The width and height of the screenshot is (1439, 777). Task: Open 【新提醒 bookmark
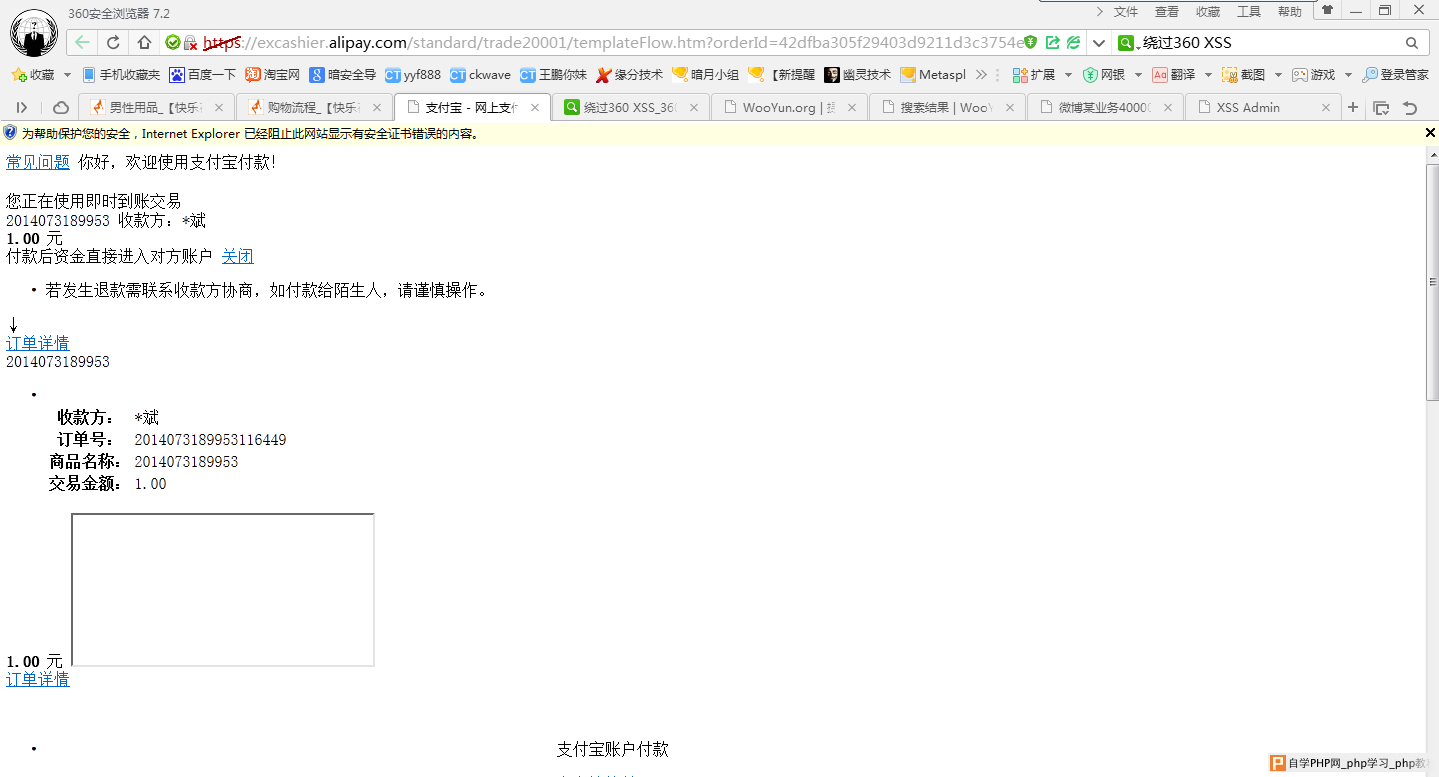click(x=781, y=75)
